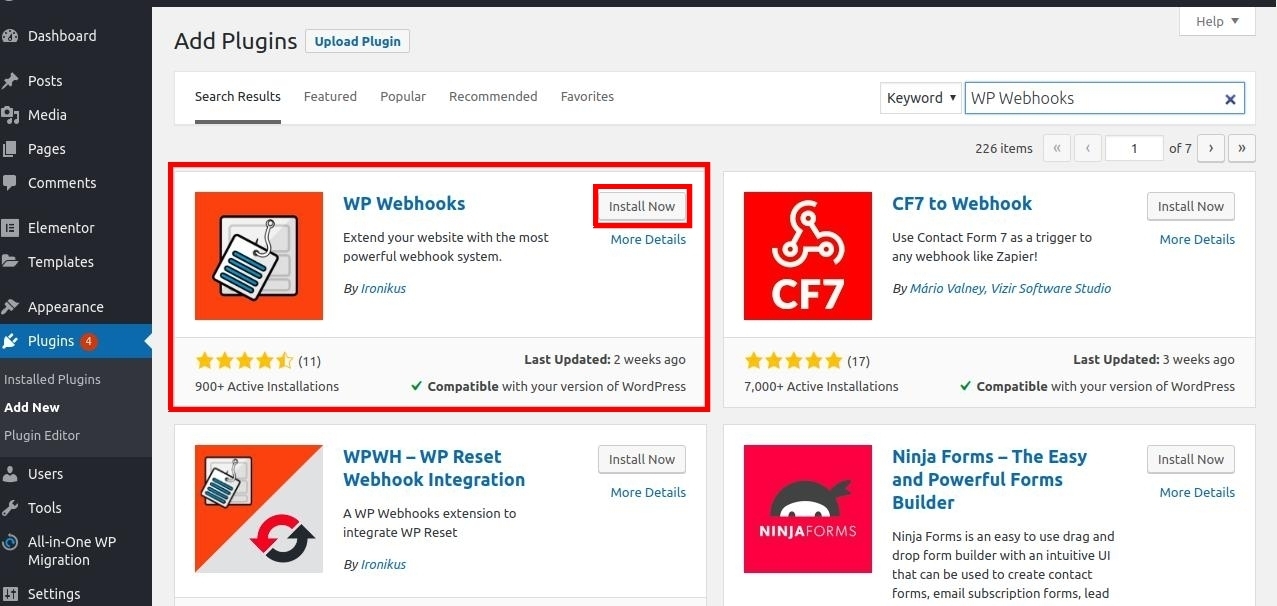
Task: Click CF7 to Webhook star rating
Action: click(793, 361)
